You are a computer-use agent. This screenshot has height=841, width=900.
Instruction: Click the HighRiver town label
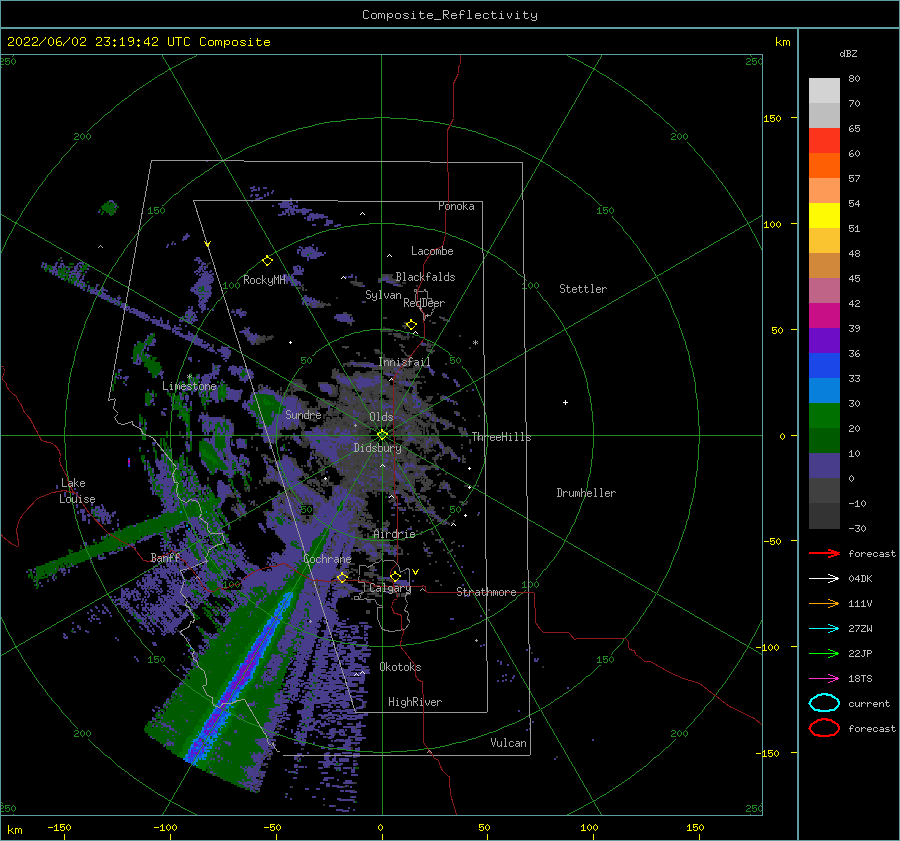(415, 702)
